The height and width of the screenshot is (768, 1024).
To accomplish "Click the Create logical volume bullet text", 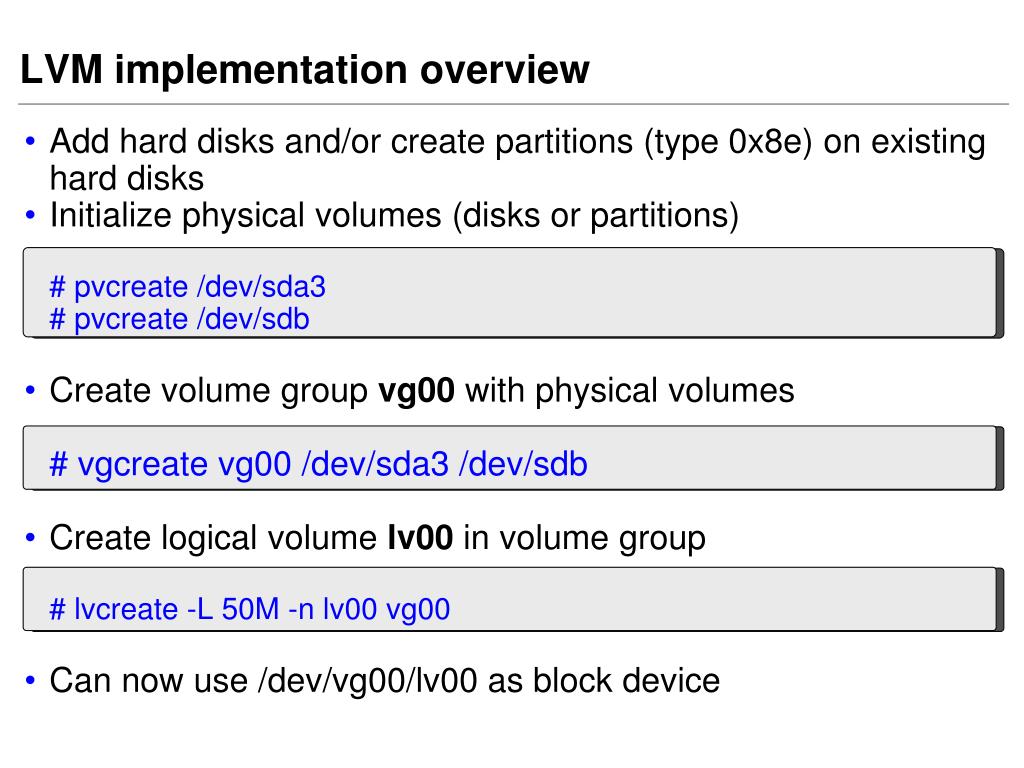I will (377, 538).
